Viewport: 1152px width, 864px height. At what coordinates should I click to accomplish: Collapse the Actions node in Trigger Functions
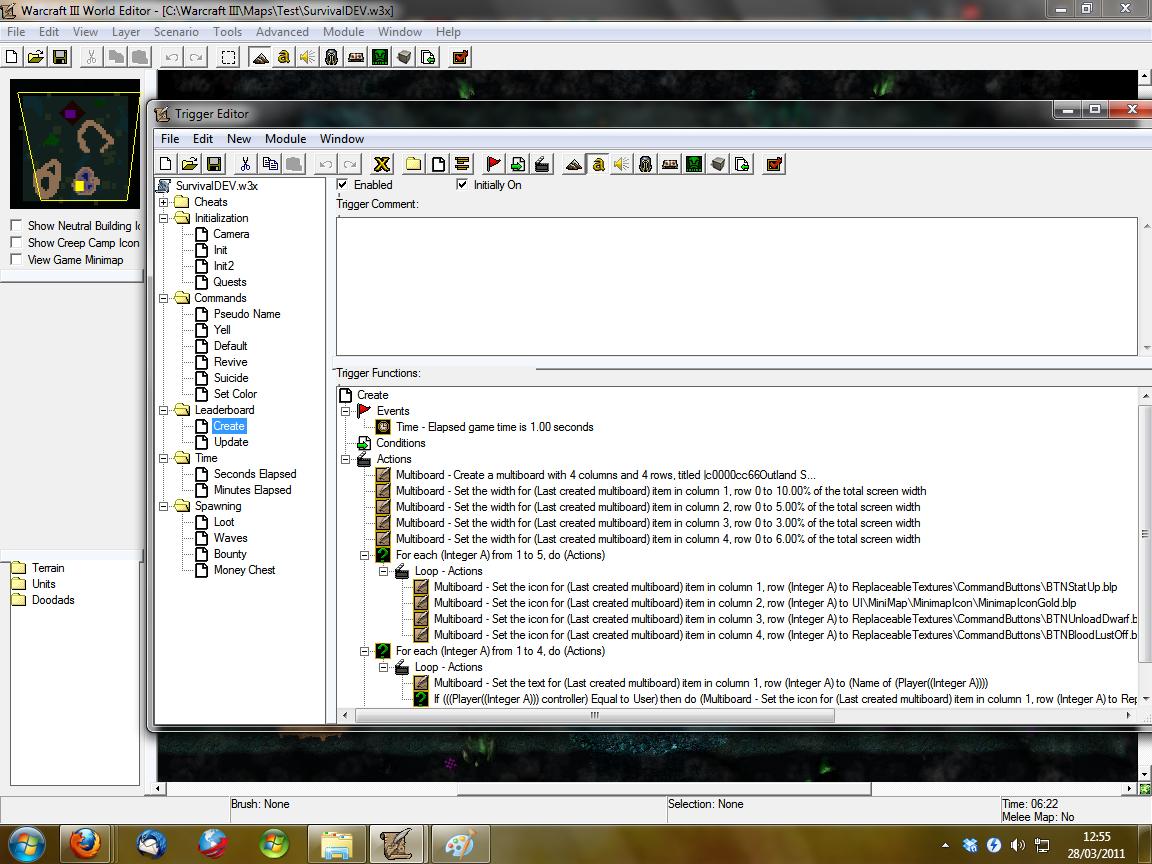point(345,459)
